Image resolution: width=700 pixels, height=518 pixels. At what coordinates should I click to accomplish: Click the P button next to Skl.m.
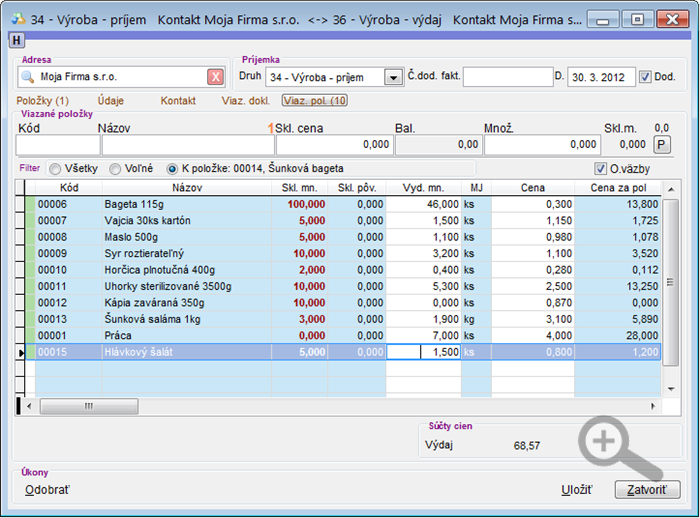pyautogui.click(x=661, y=144)
